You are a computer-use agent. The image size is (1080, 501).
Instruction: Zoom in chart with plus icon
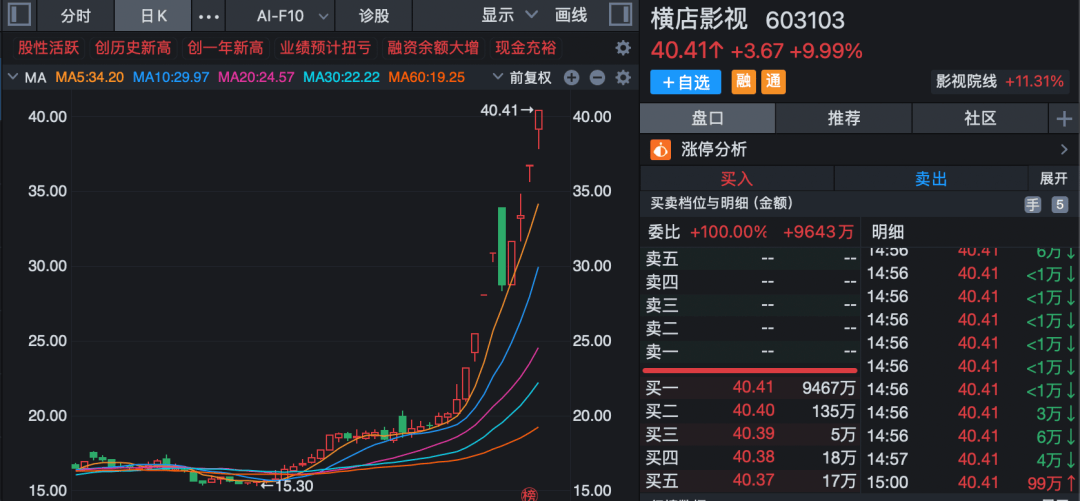(x=571, y=78)
